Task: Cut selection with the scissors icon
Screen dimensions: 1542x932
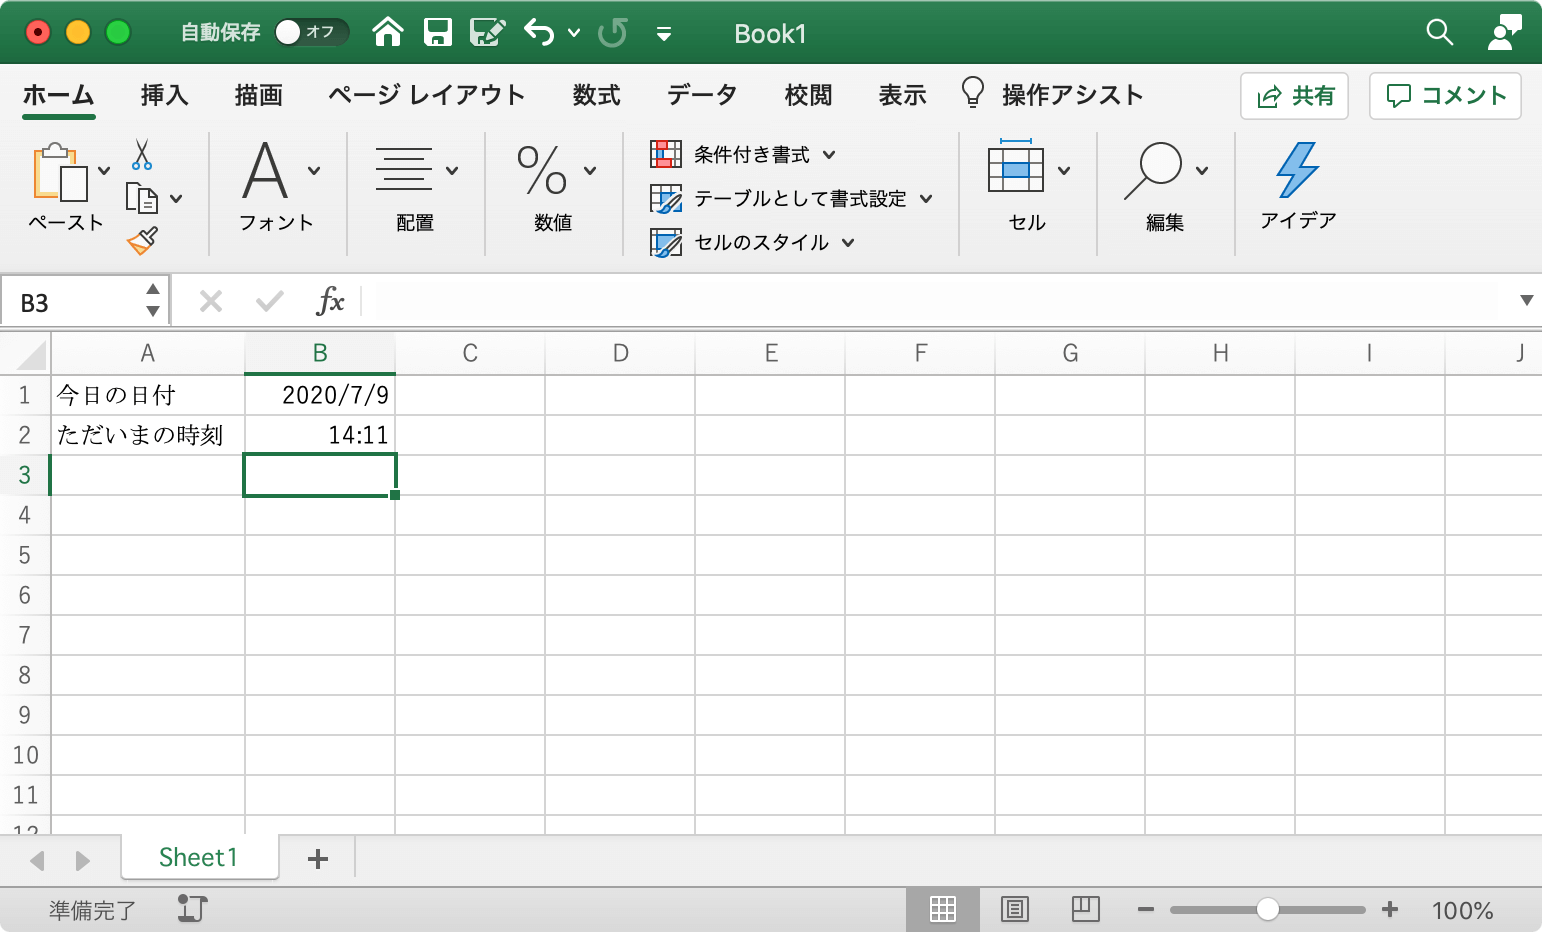Action: click(x=142, y=154)
